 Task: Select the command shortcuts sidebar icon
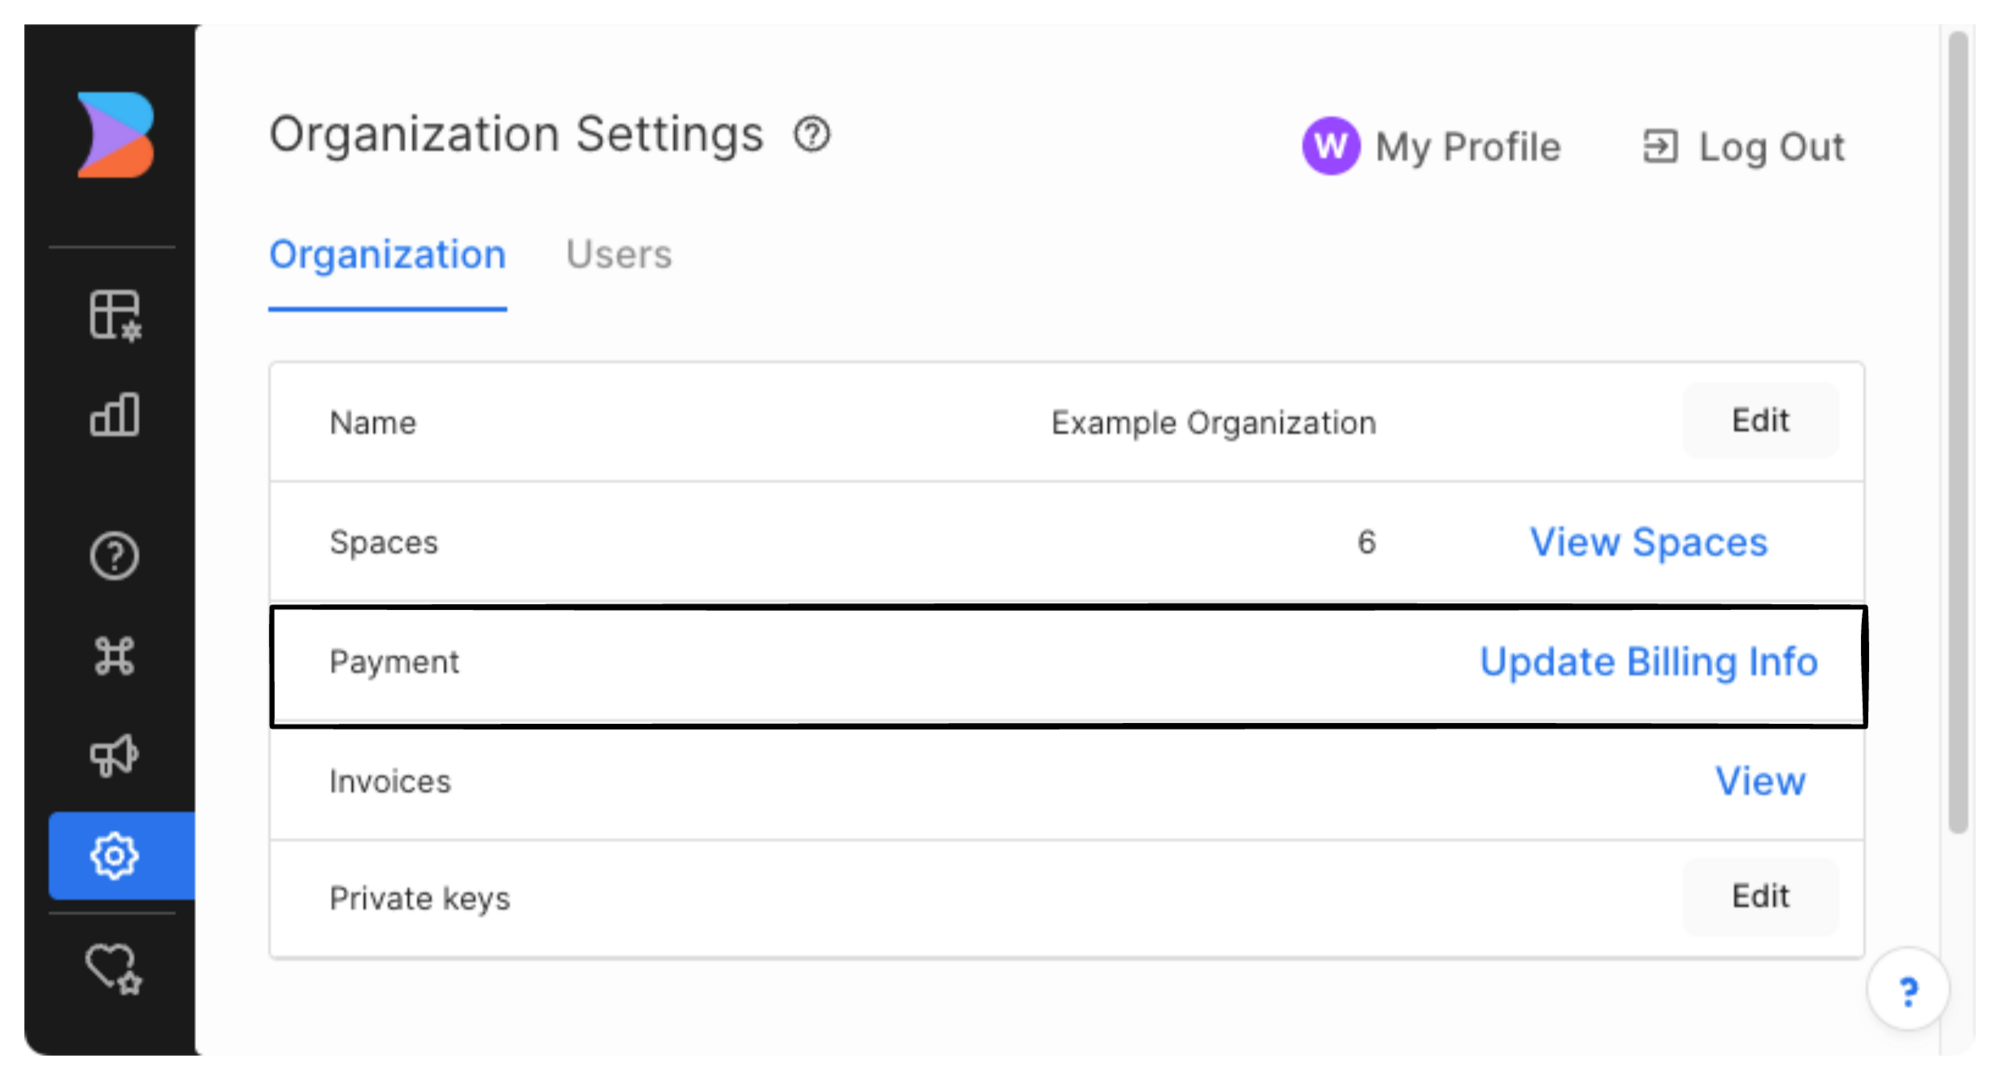(x=115, y=657)
